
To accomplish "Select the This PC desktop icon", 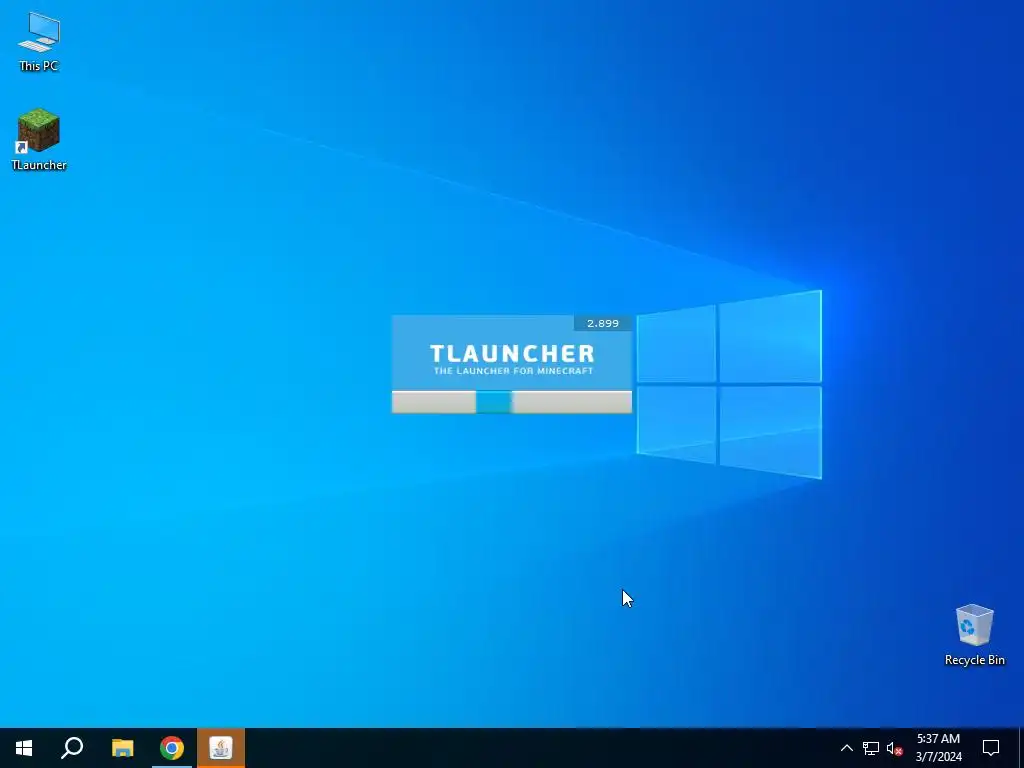I will (39, 41).
